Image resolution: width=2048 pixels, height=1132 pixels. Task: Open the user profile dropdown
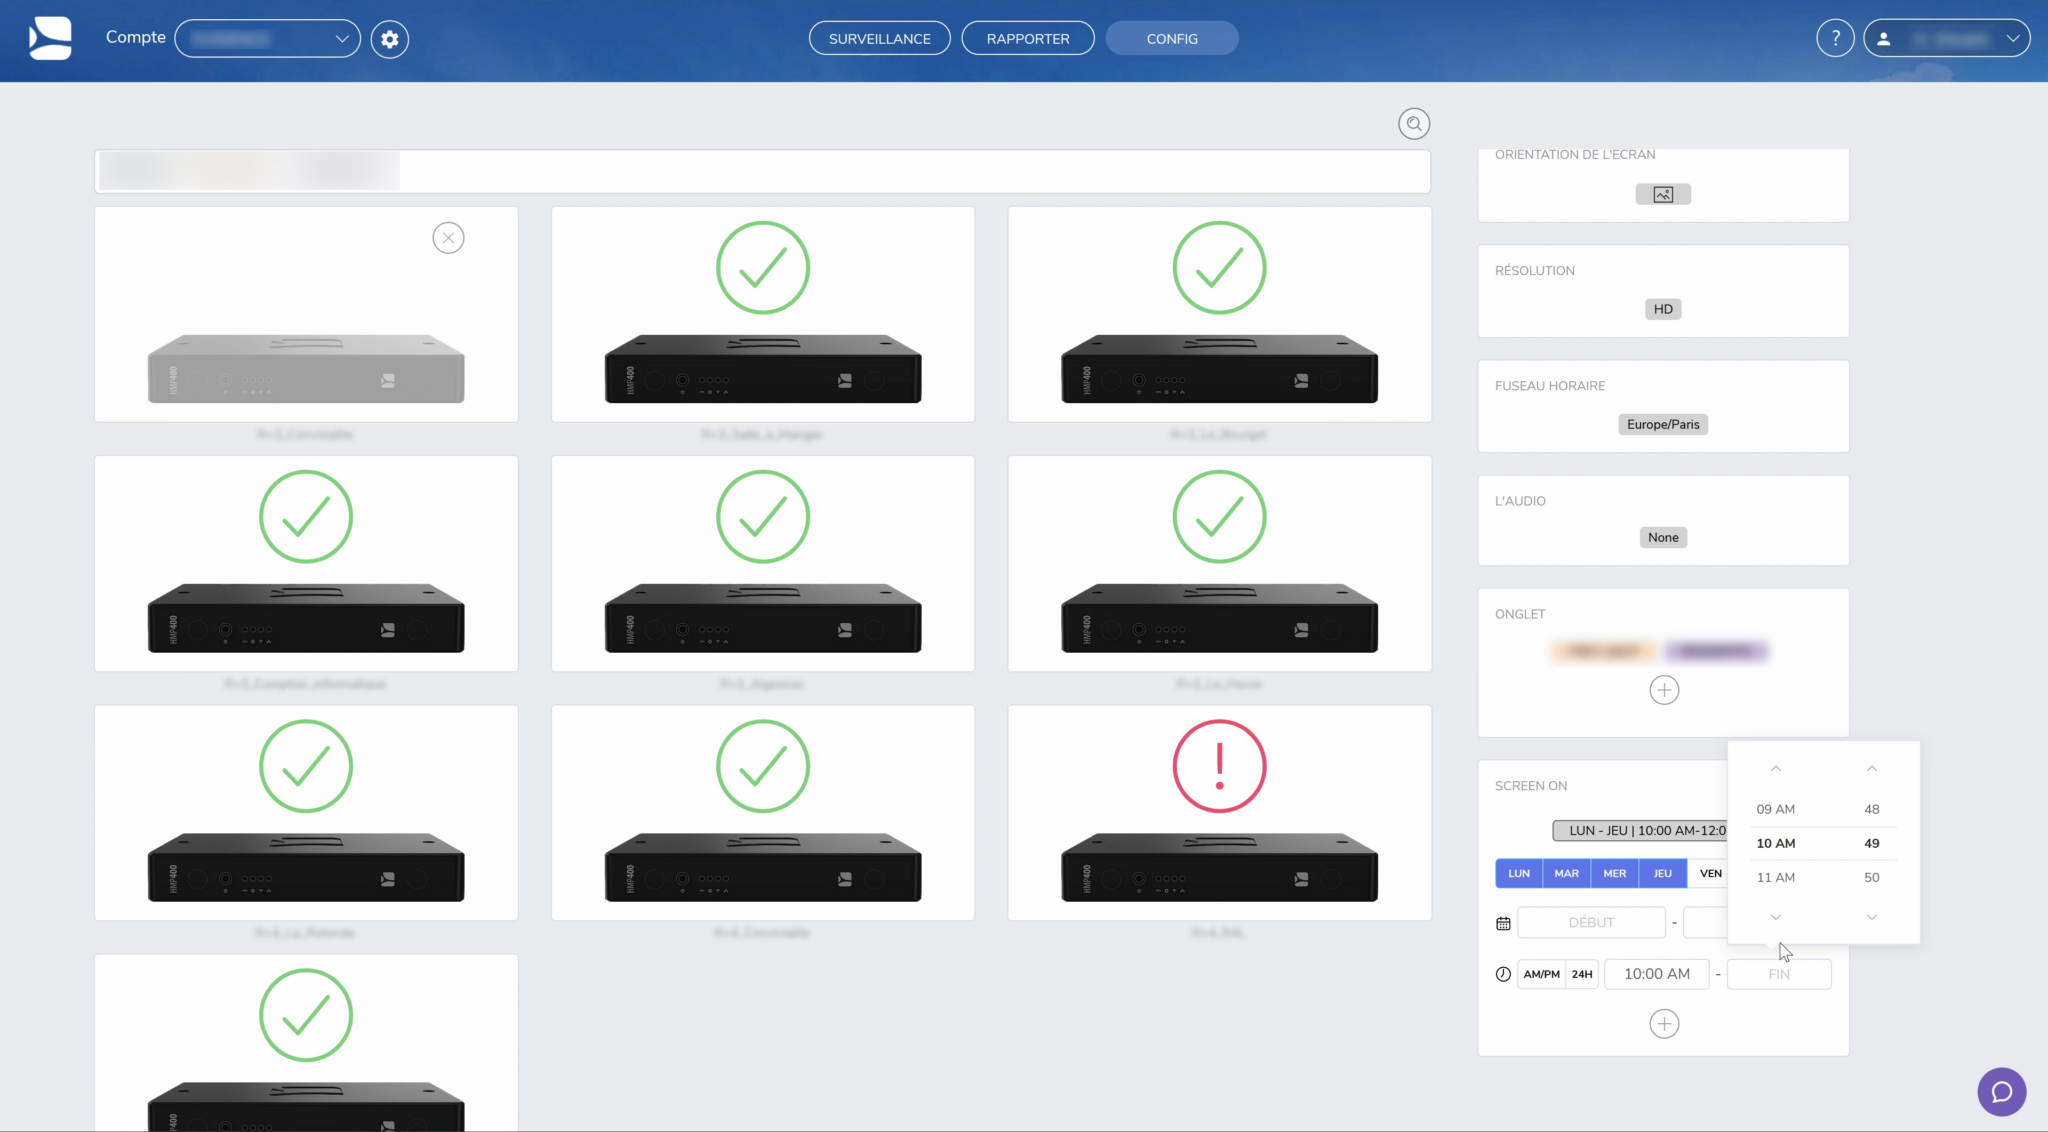pyautogui.click(x=1946, y=39)
